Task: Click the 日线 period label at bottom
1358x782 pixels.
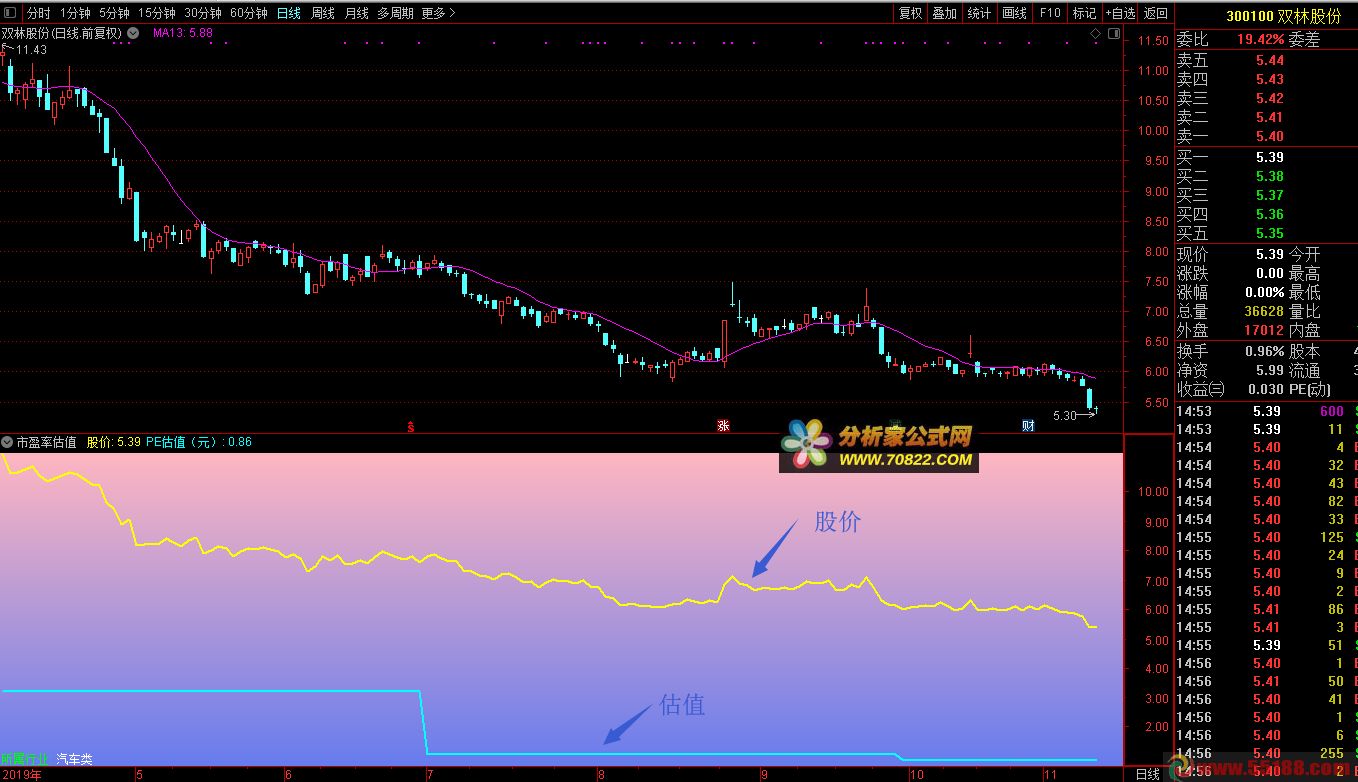Action: coord(1147,774)
